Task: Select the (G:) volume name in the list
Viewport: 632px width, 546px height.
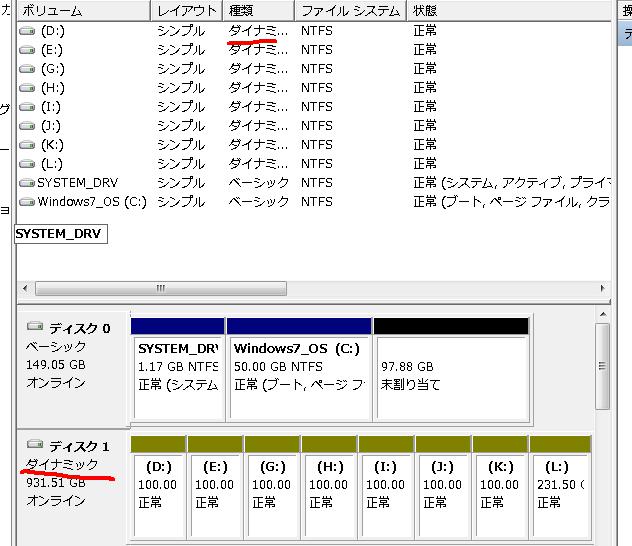Action: [53, 69]
